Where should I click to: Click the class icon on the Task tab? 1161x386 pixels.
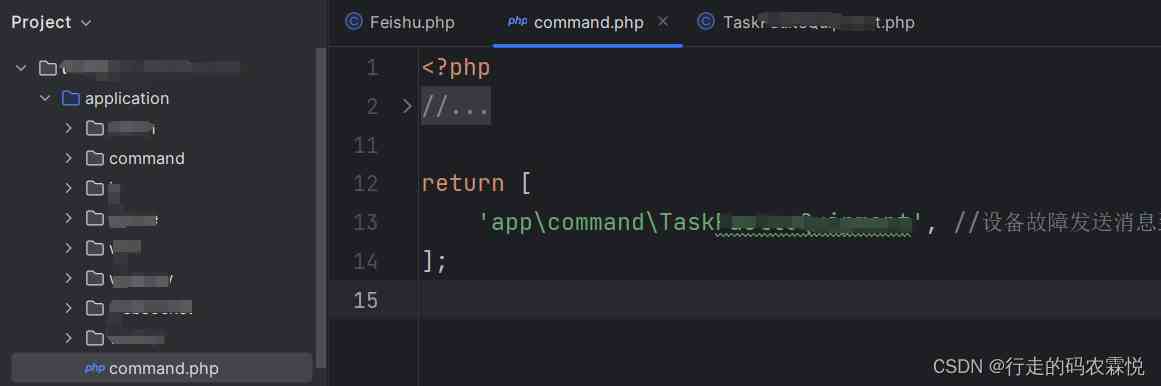click(x=706, y=21)
